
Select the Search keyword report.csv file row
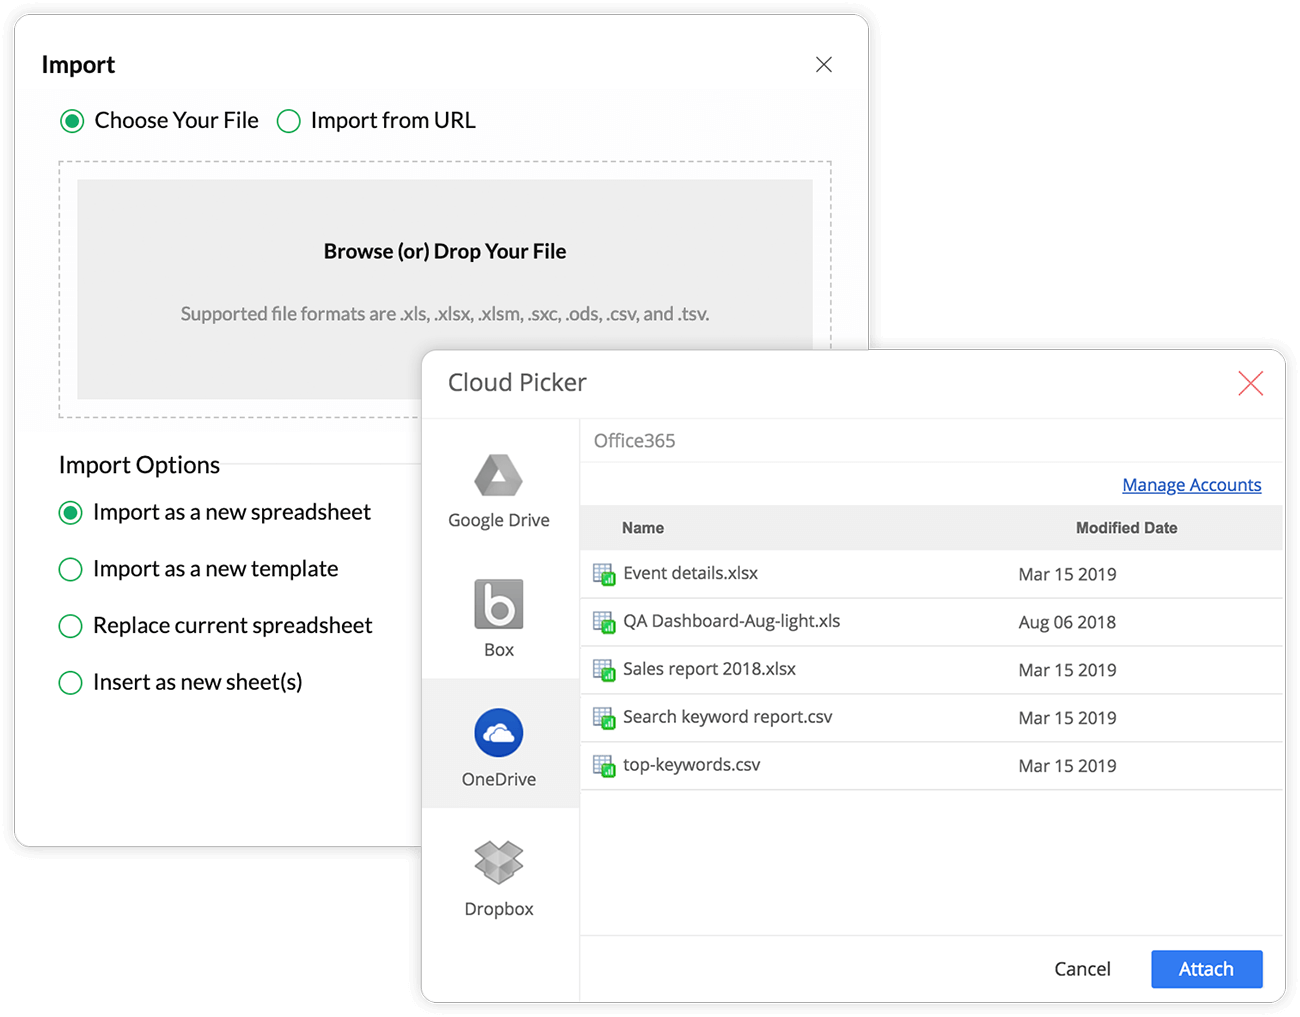[x=728, y=717]
